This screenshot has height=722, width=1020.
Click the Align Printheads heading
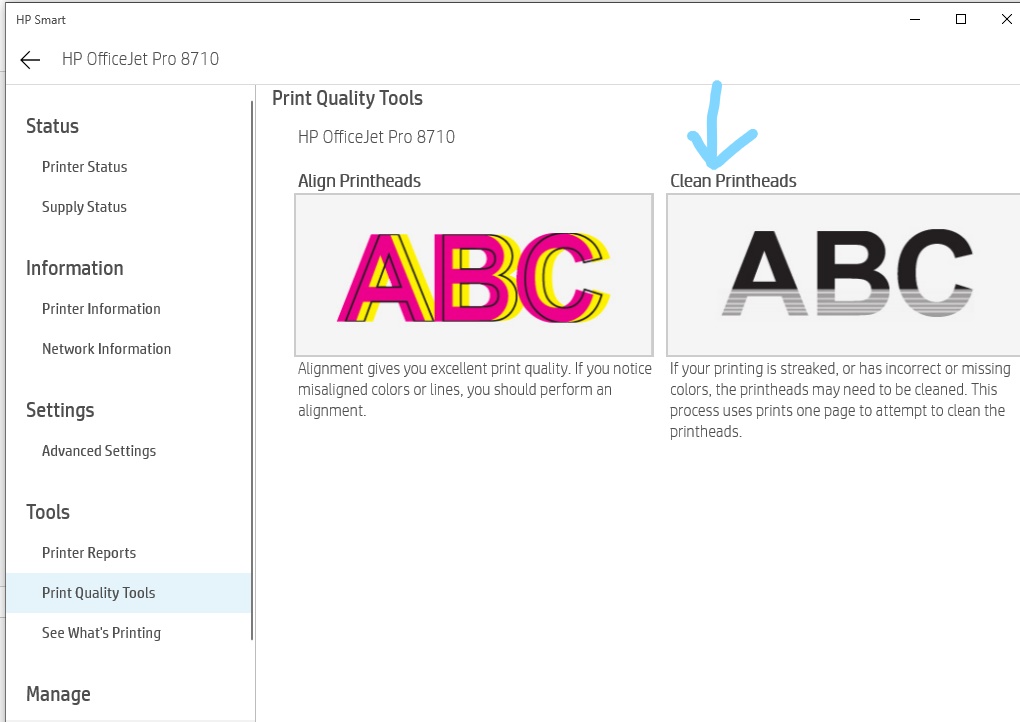[359, 181]
